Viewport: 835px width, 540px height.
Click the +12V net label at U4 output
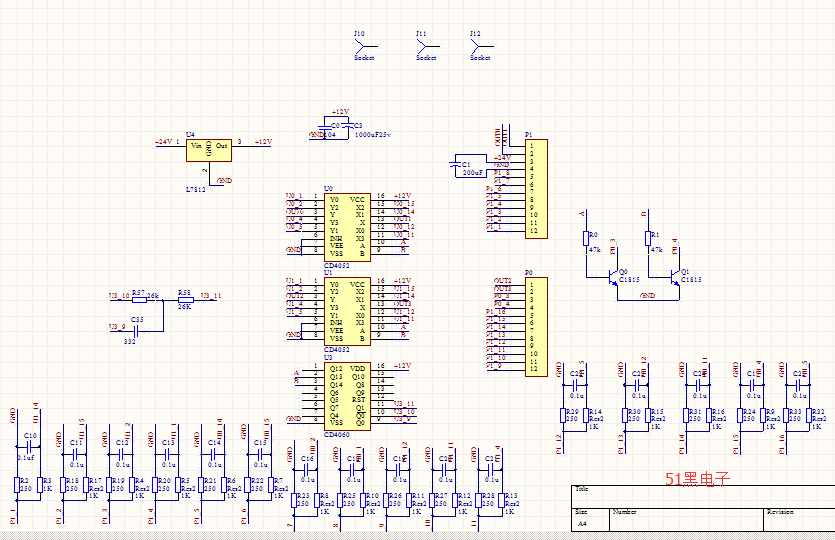tap(263, 142)
